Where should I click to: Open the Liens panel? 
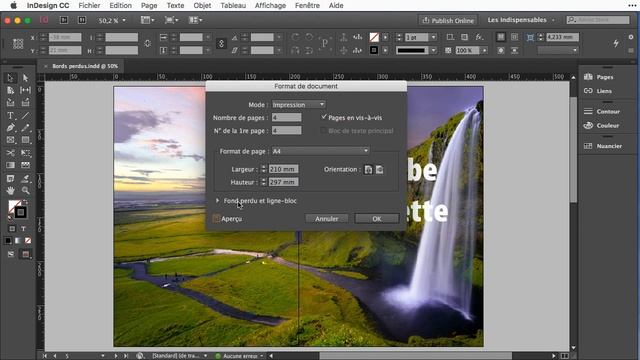click(x=598, y=91)
